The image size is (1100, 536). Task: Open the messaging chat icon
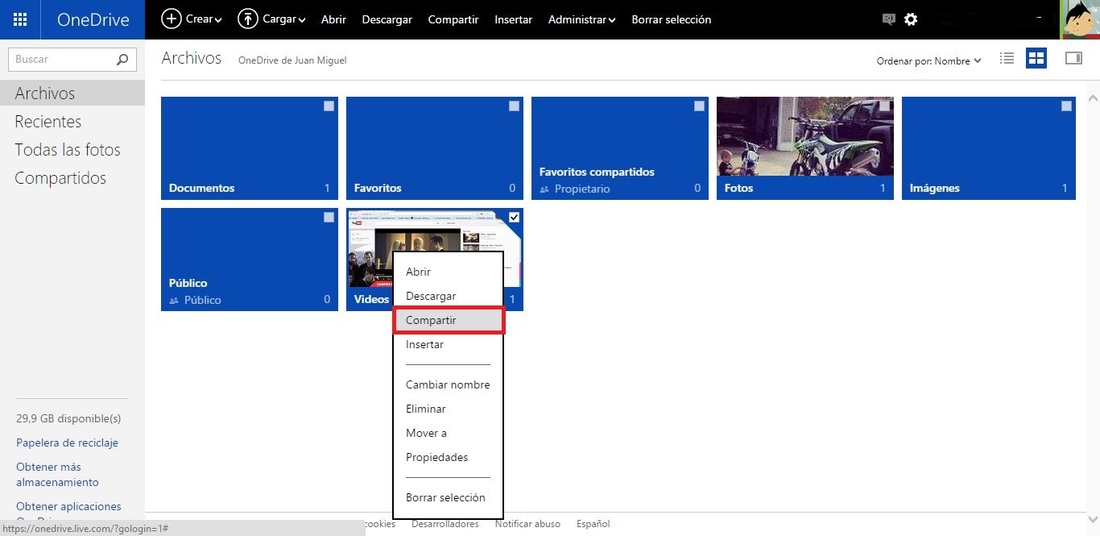pyautogui.click(x=889, y=20)
